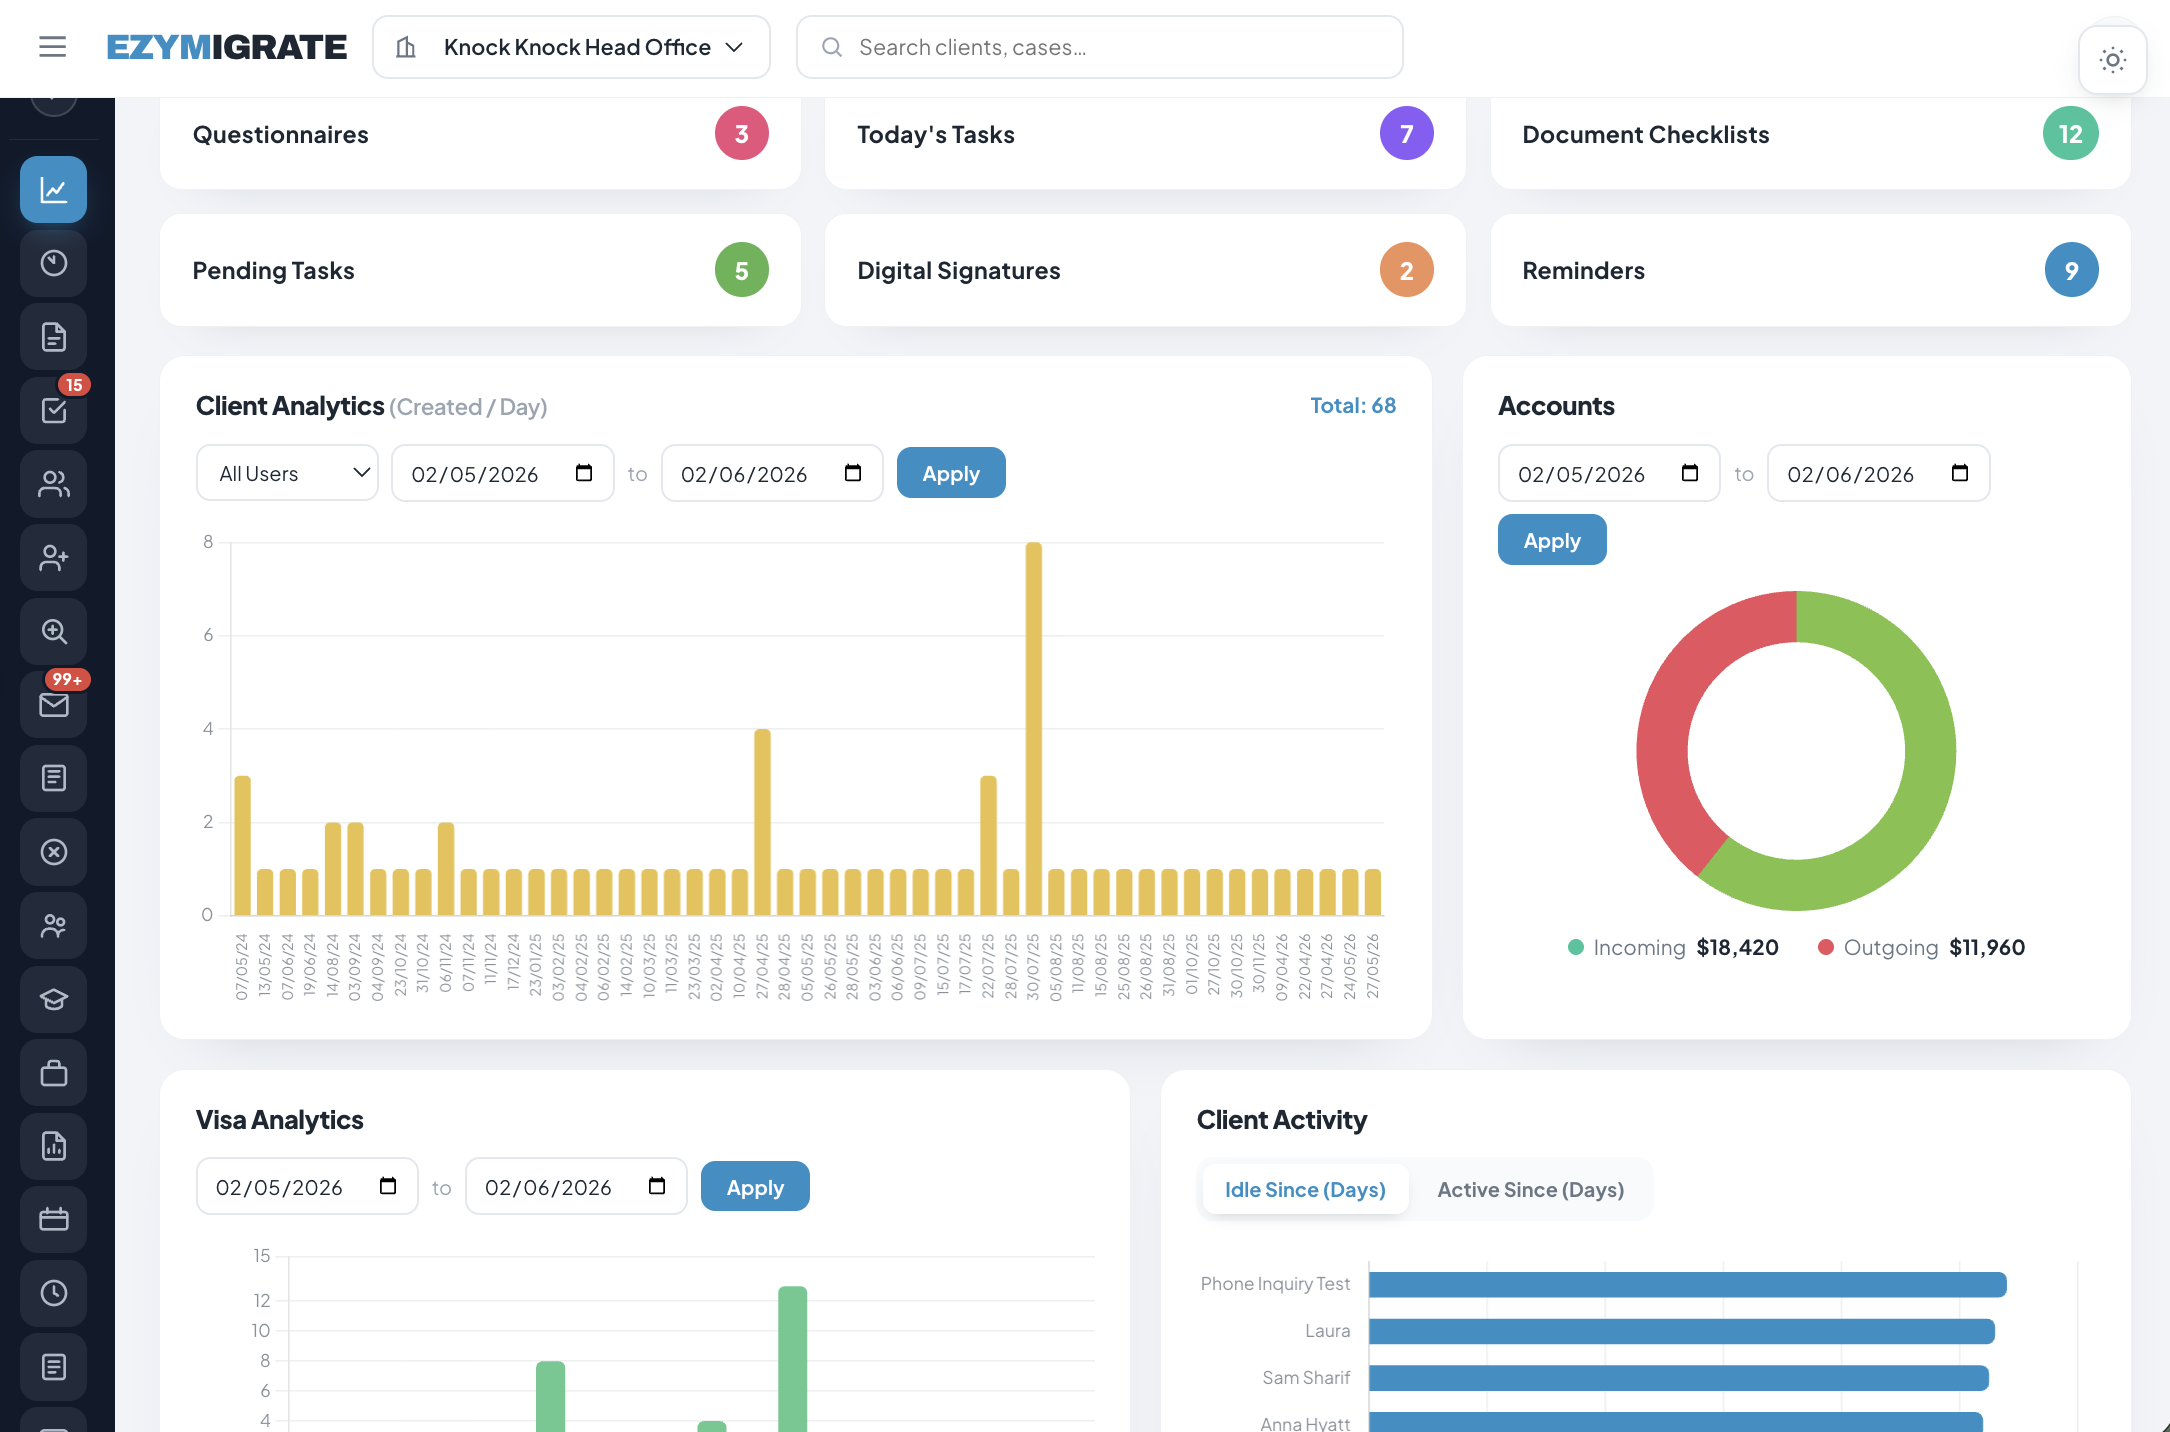Open the briefcase icon in sidebar
Image resolution: width=2170 pixels, height=1432 pixels.
tap(54, 1073)
